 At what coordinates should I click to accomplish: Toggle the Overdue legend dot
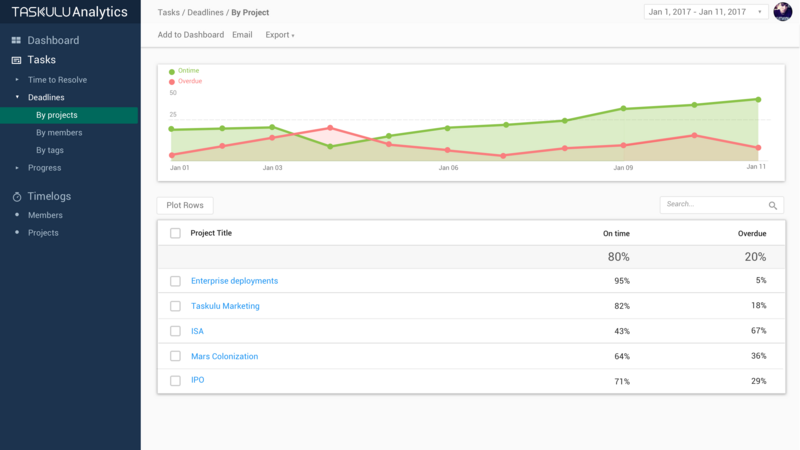point(172,82)
